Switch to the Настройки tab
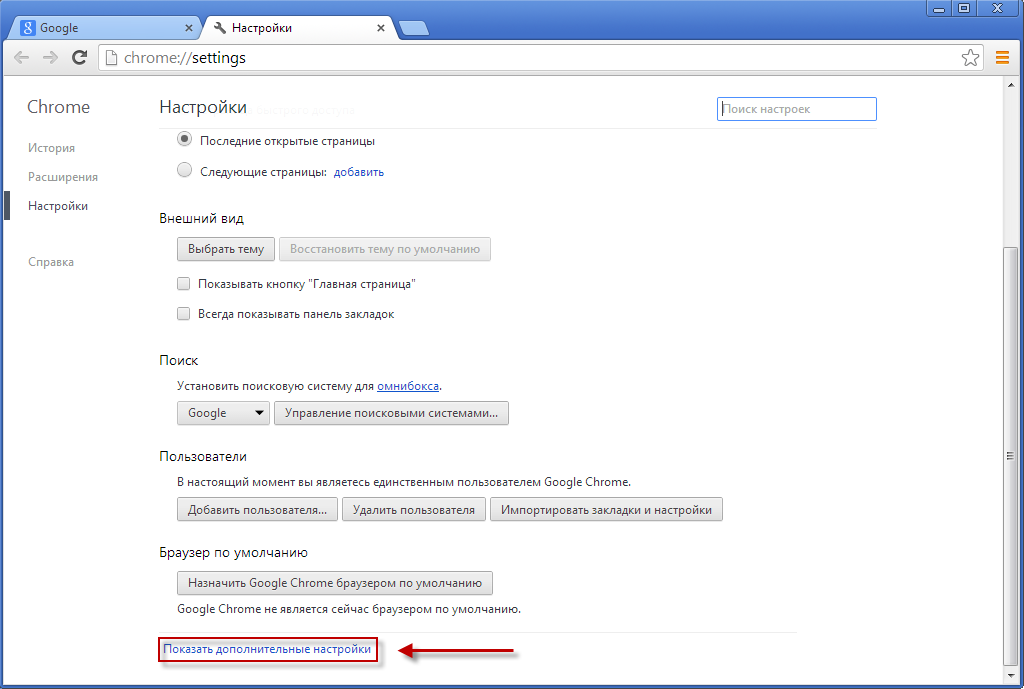The image size is (1024, 689). 297,27
